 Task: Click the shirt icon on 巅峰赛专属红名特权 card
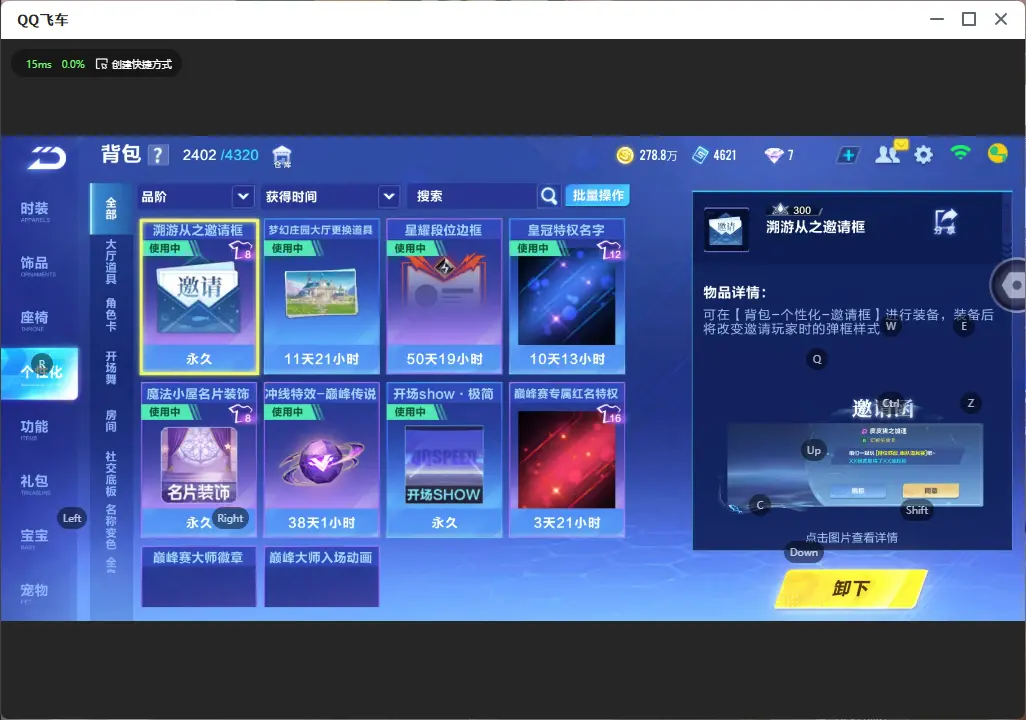click(609, 414)
